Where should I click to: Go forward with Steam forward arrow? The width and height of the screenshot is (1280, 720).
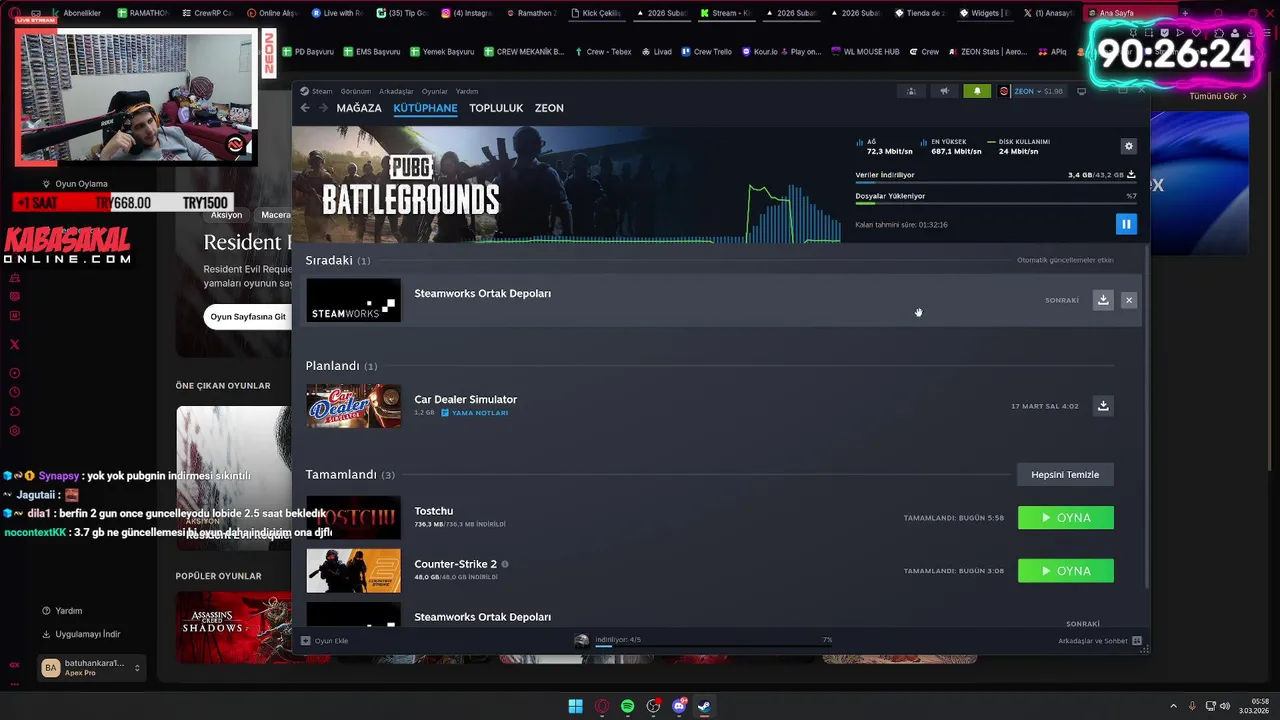click(323, 108)
